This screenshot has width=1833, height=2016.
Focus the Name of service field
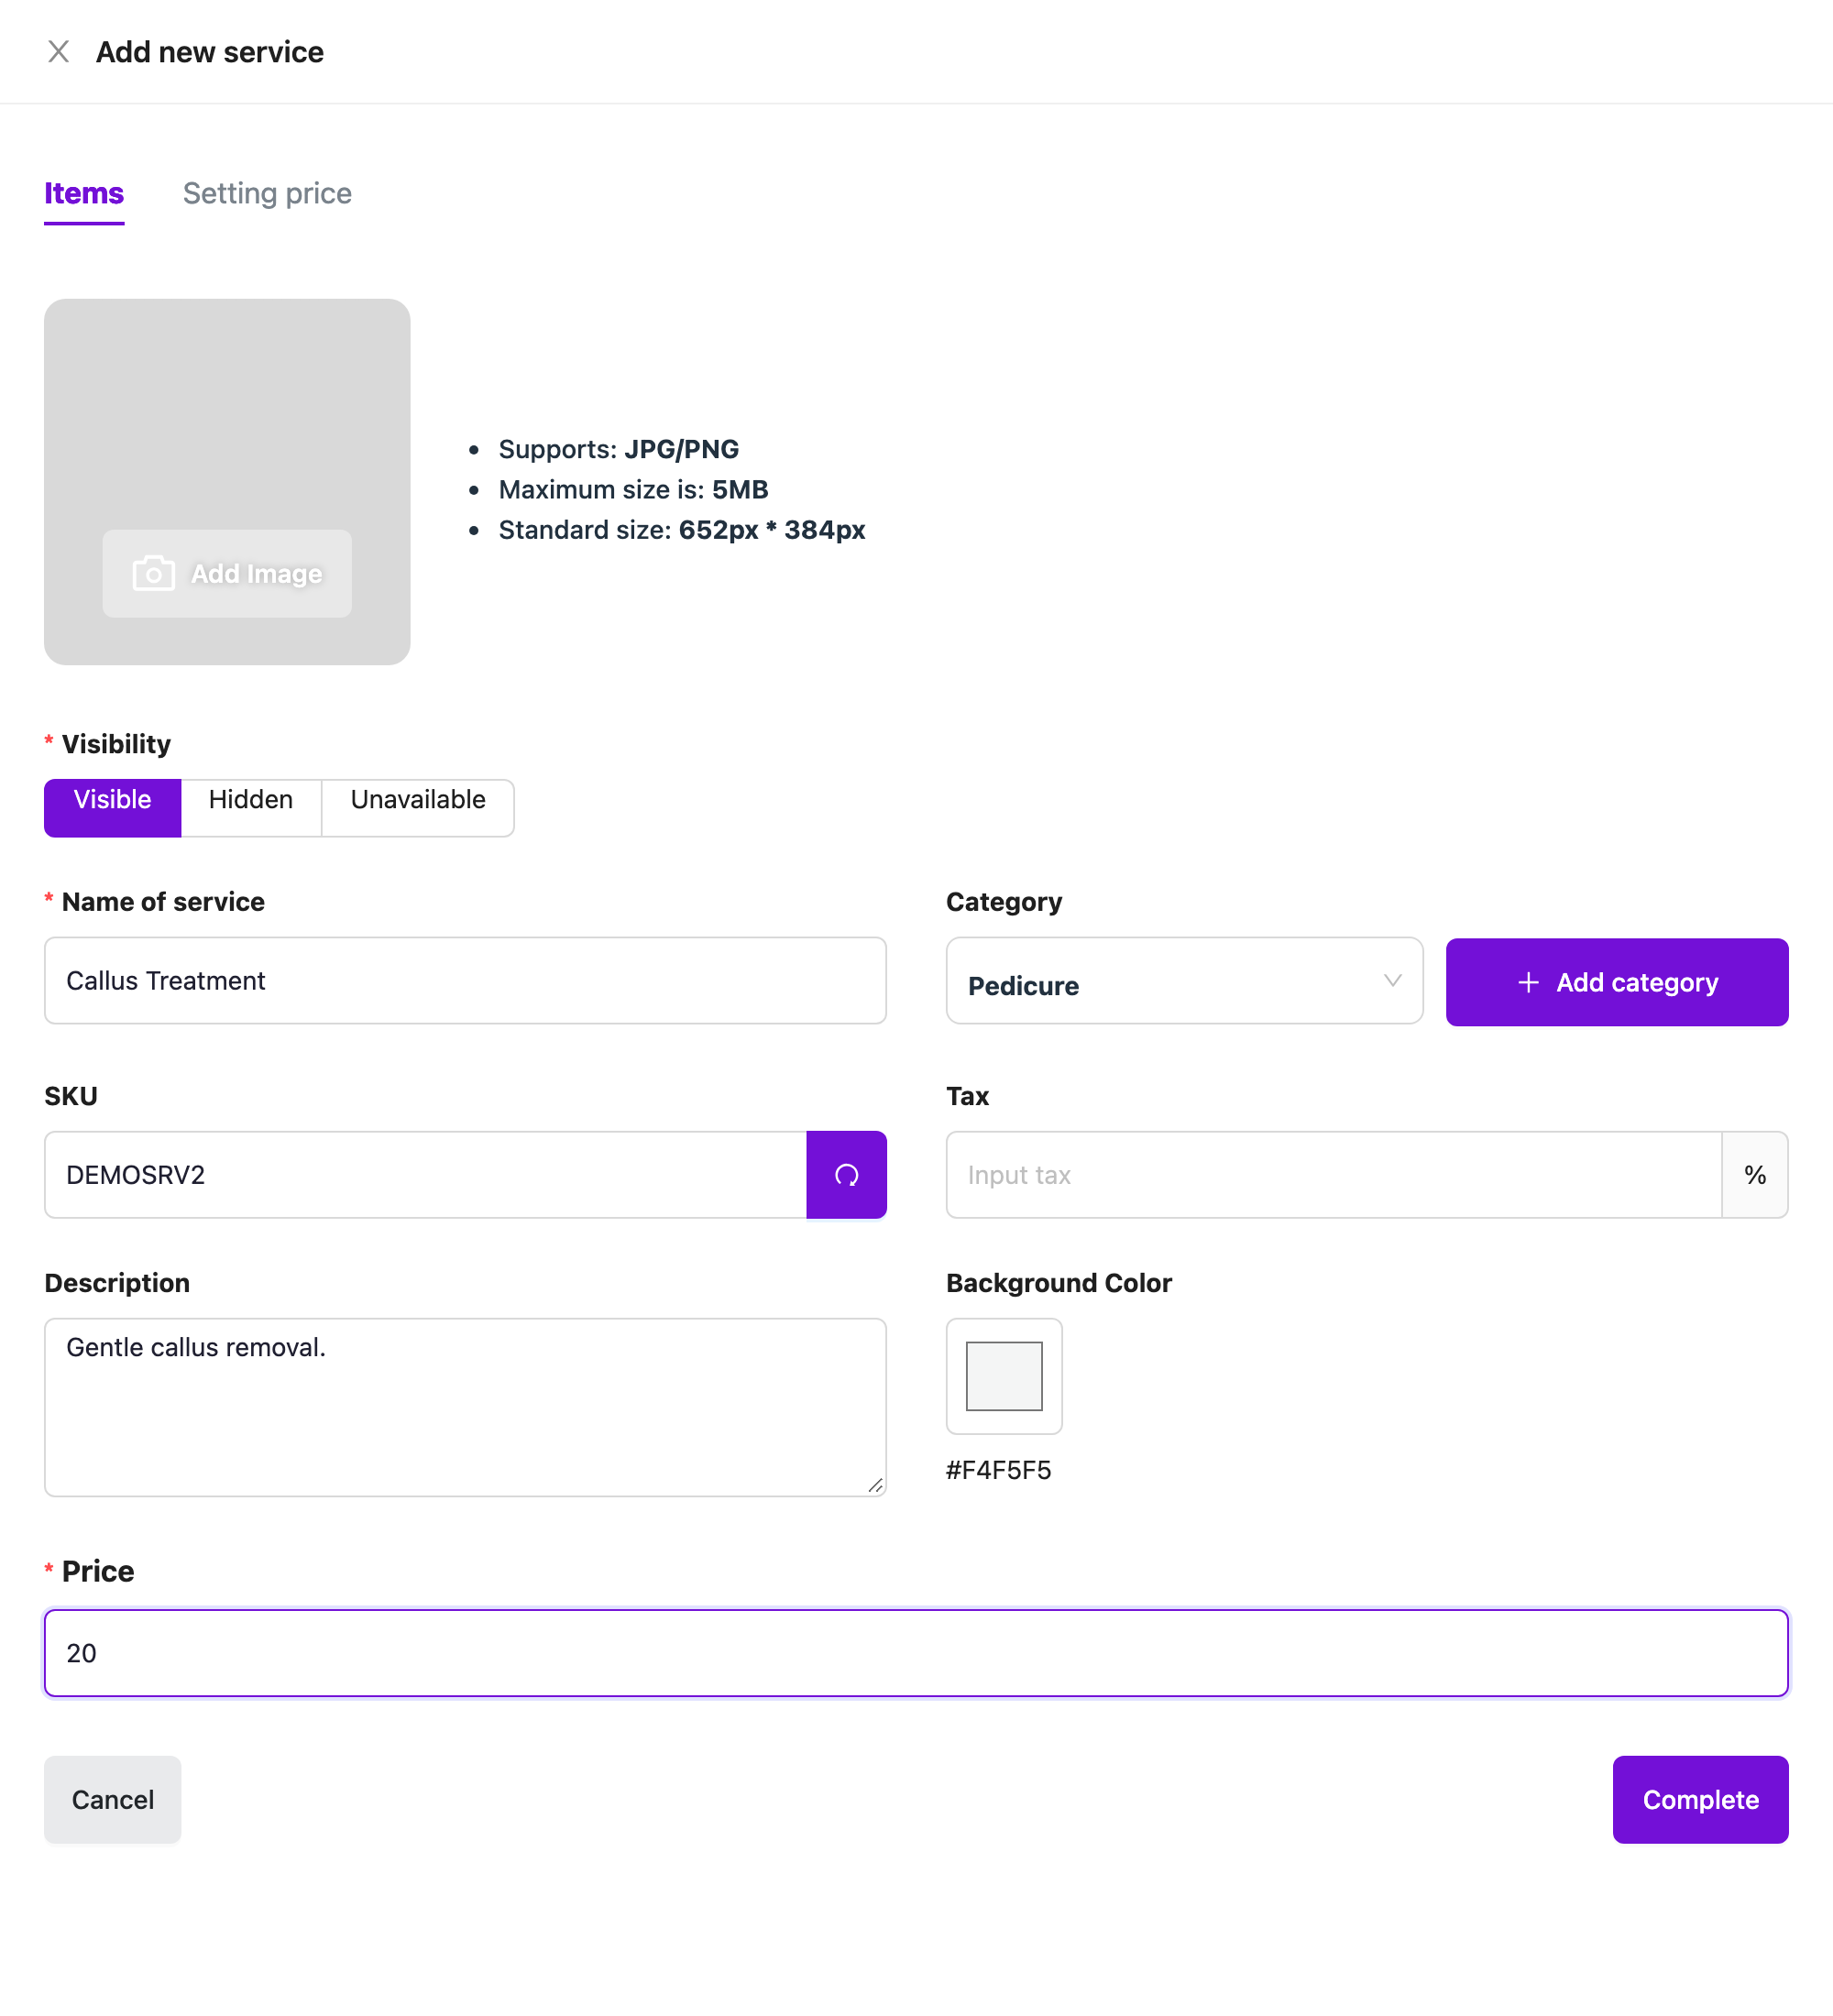465,981
